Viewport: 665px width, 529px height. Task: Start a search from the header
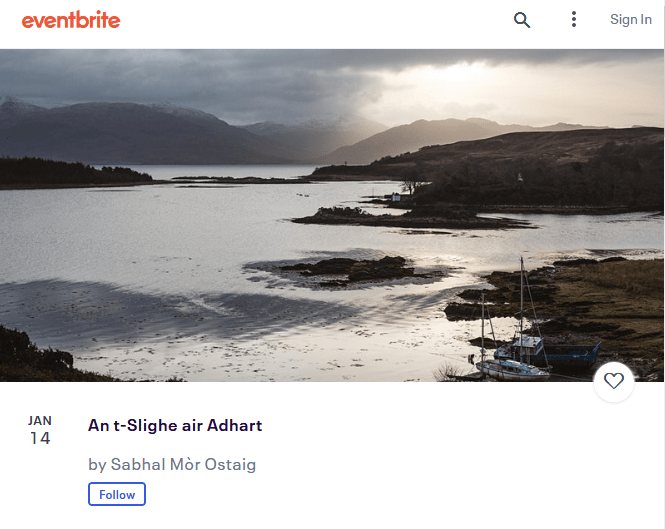click(522, 20)
